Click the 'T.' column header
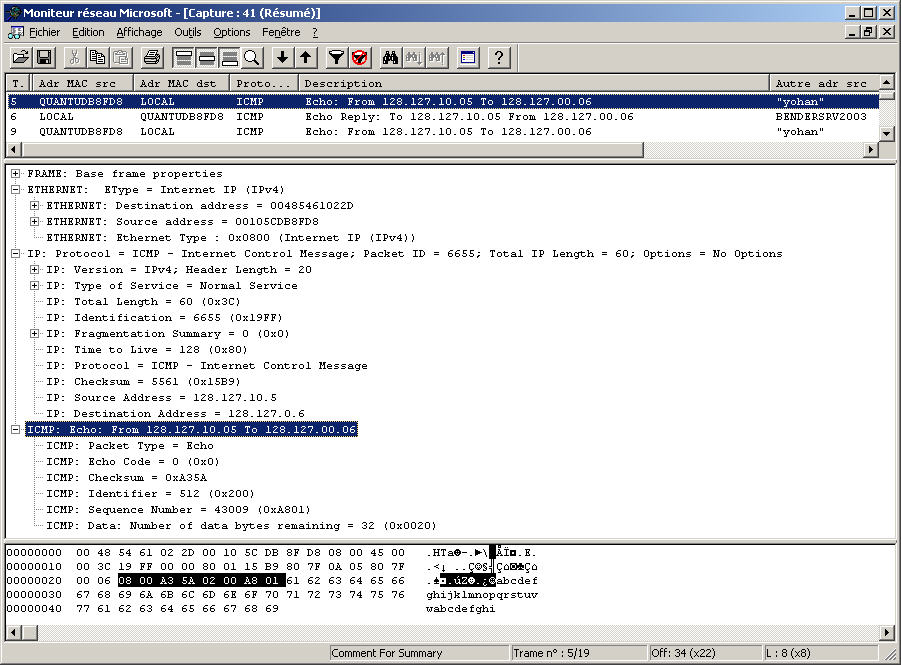 coord(19,83)
